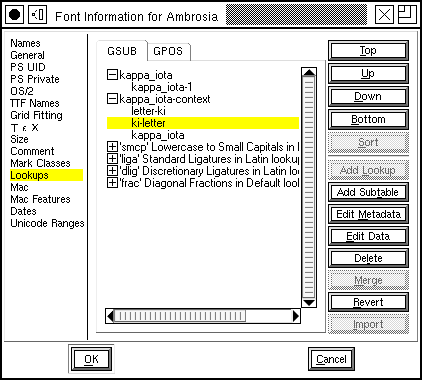Click the Revert button
The height and width of the screenshot is (380, 422).
pos(368,302)
